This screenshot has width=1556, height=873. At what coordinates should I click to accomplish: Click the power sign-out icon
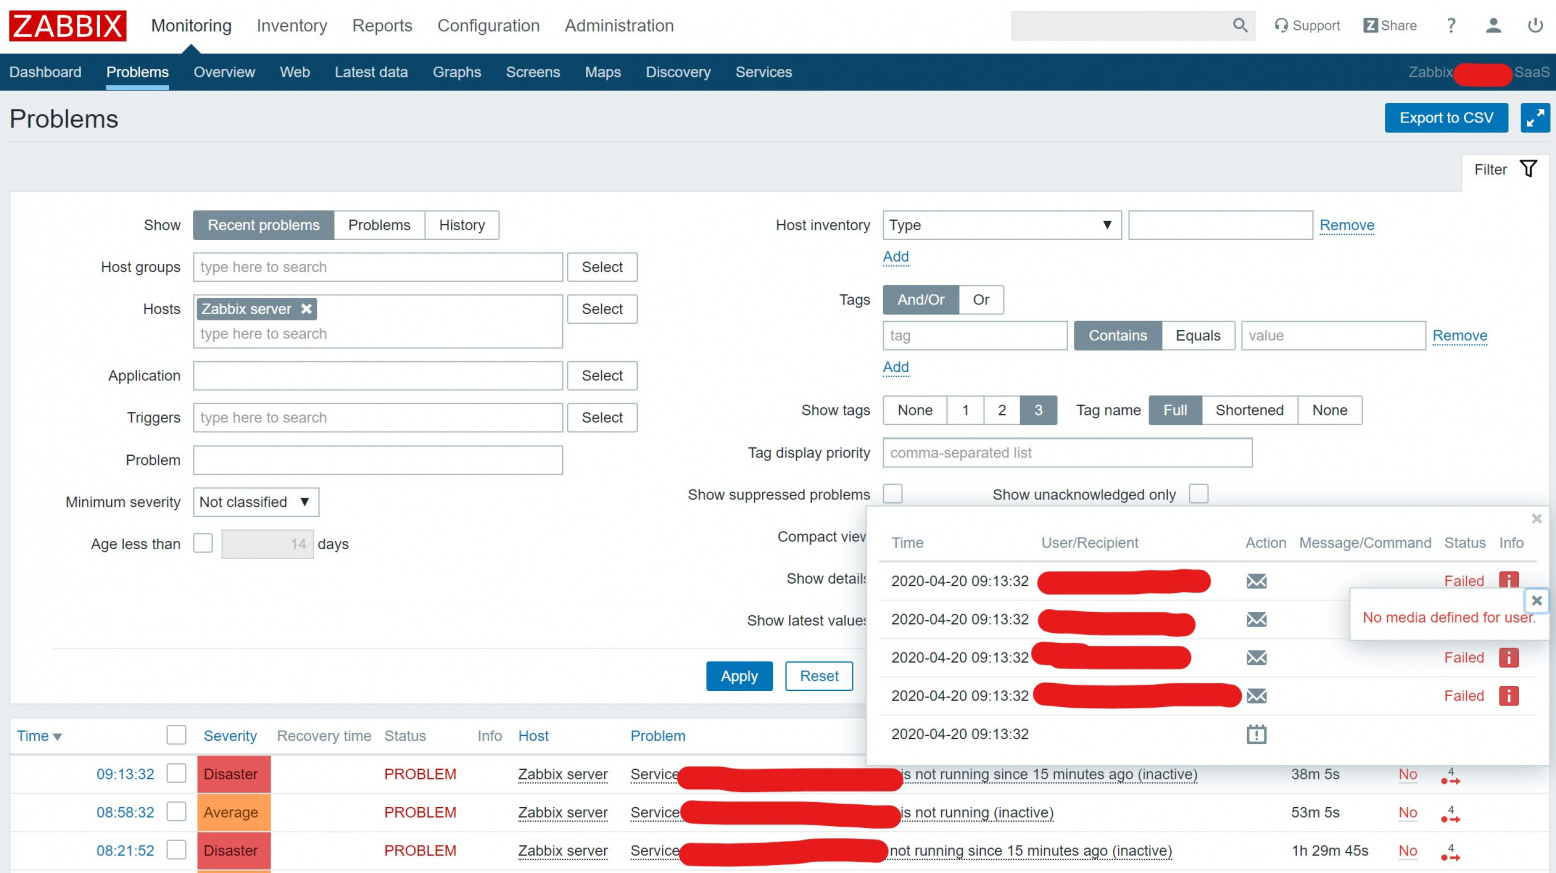pos(1535,26)
